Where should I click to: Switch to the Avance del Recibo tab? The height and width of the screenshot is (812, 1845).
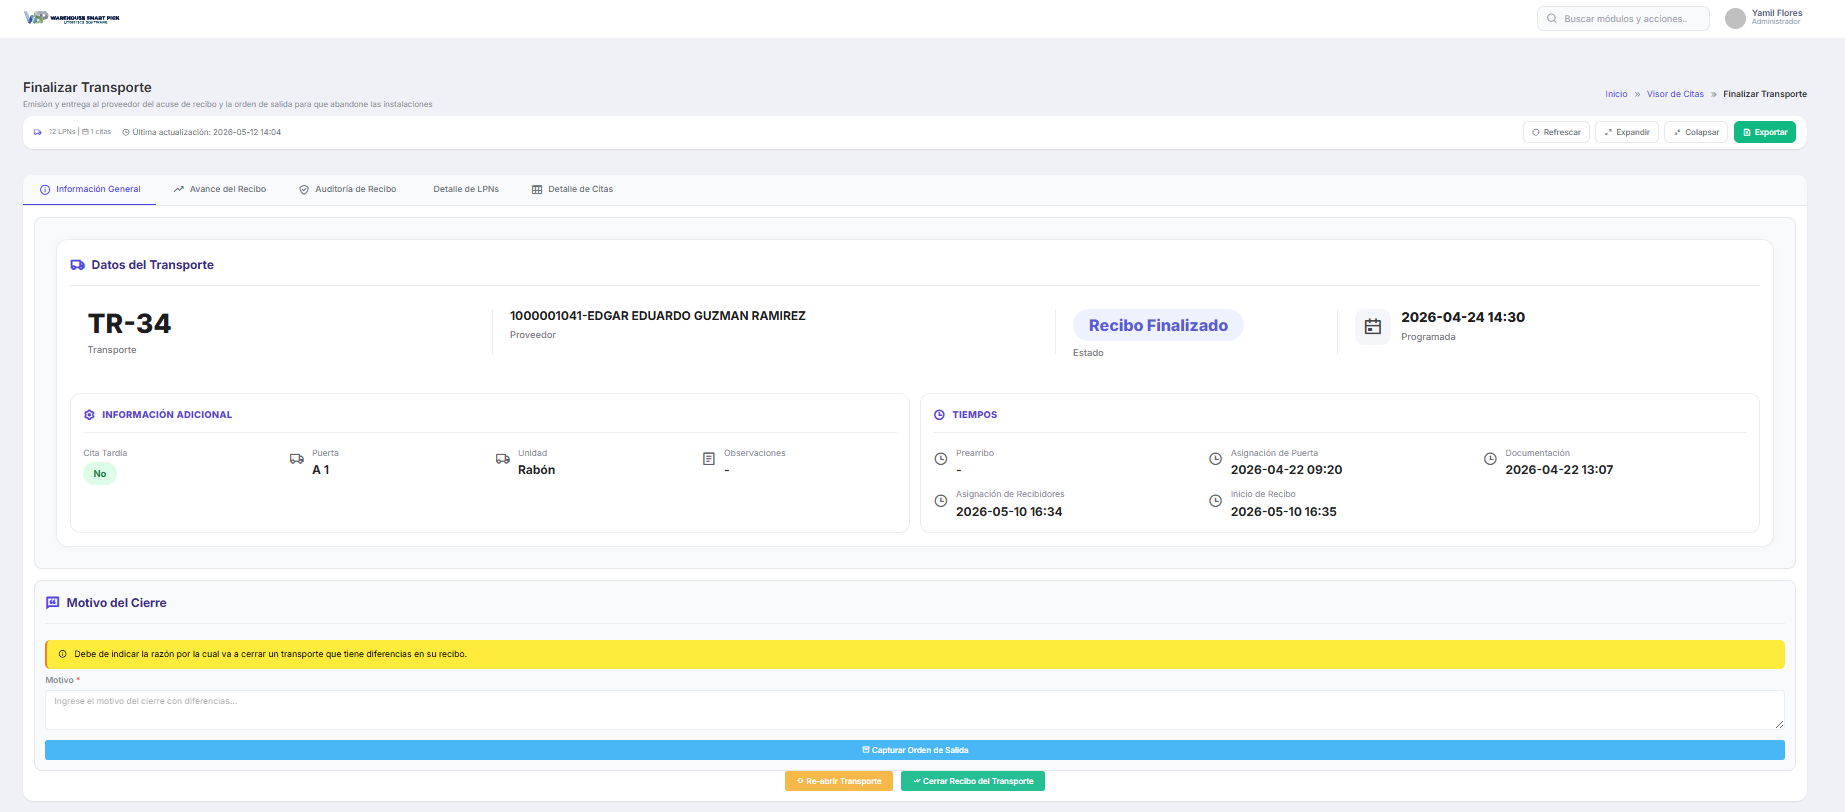pyautogui.click(x=220, y=189)
